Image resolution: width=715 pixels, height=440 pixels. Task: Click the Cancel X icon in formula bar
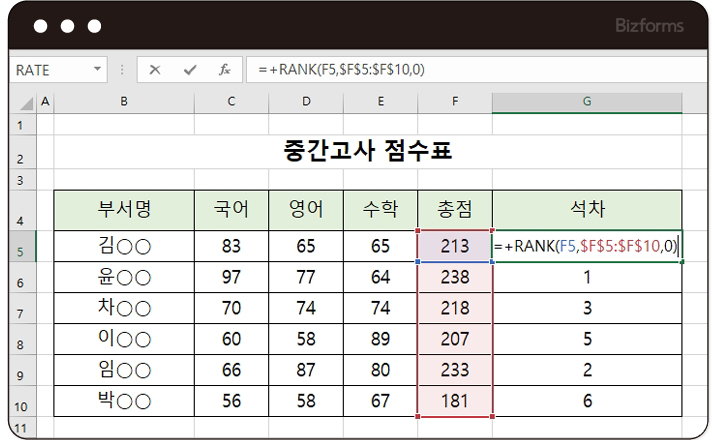pyautogui.click(x=155, y=70)
